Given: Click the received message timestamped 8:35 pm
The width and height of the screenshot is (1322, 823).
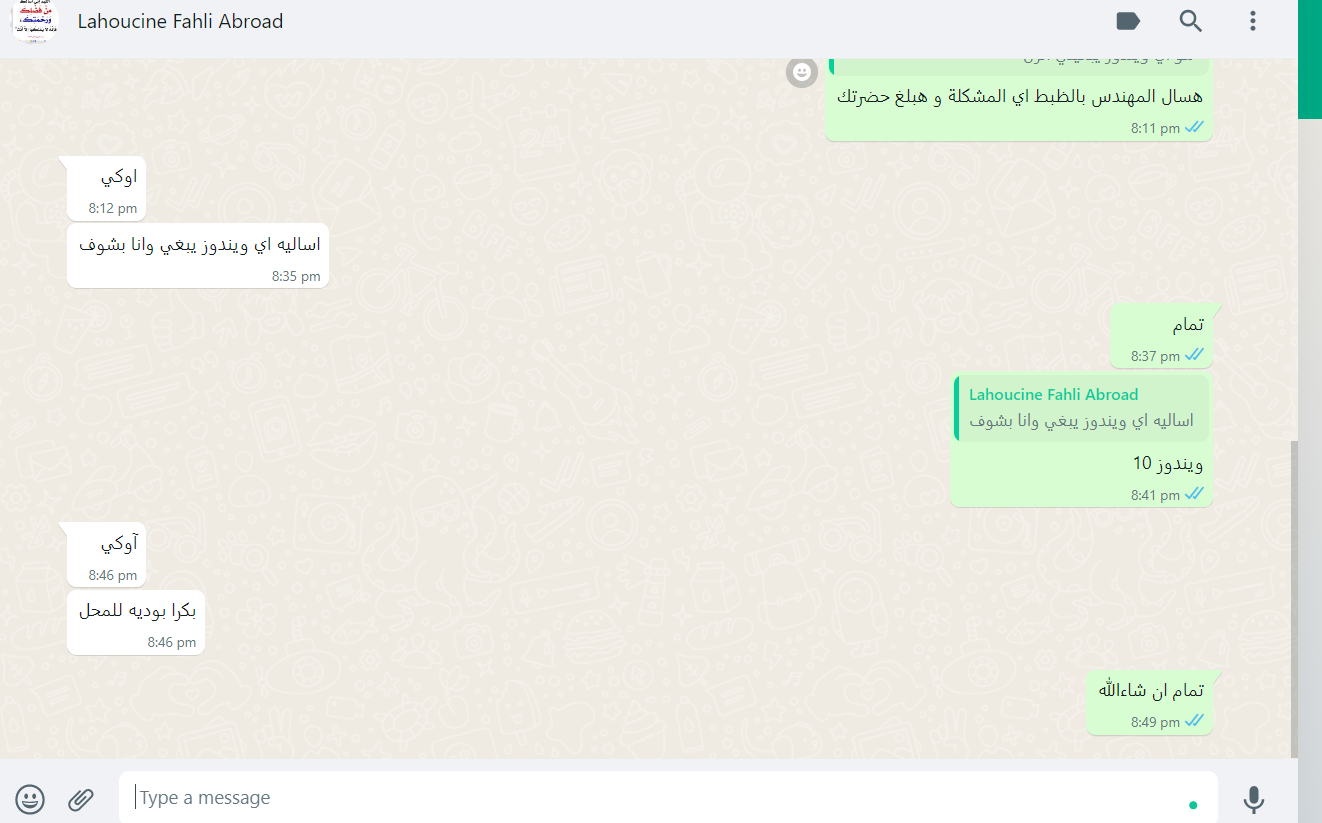Looking at the screenshot, I should click(x=198, y=255).
